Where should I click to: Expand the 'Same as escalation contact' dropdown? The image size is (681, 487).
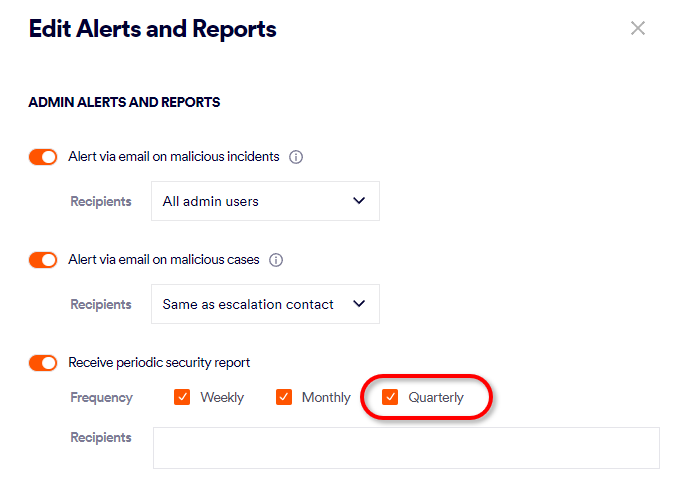pyautogui.click(x=264, y=304)
